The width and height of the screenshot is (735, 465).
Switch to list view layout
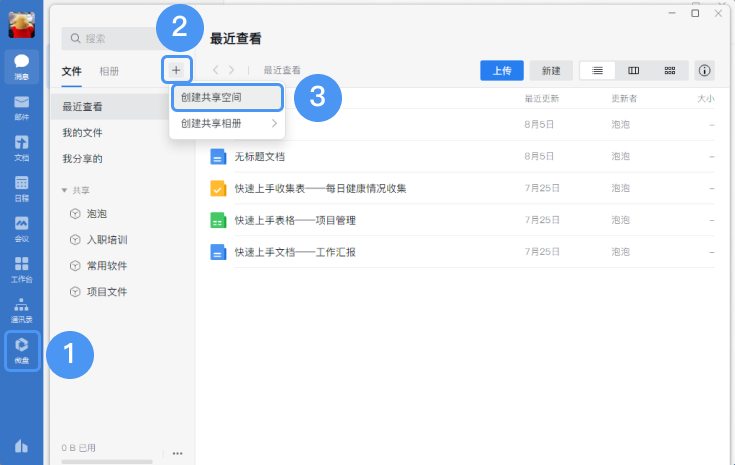pos(597,70)
